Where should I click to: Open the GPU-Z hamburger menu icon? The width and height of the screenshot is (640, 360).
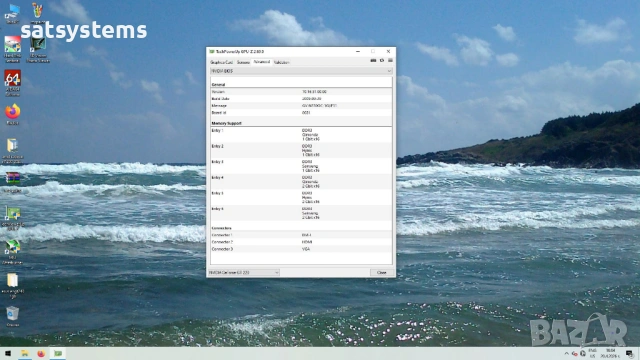pos(390,60)
